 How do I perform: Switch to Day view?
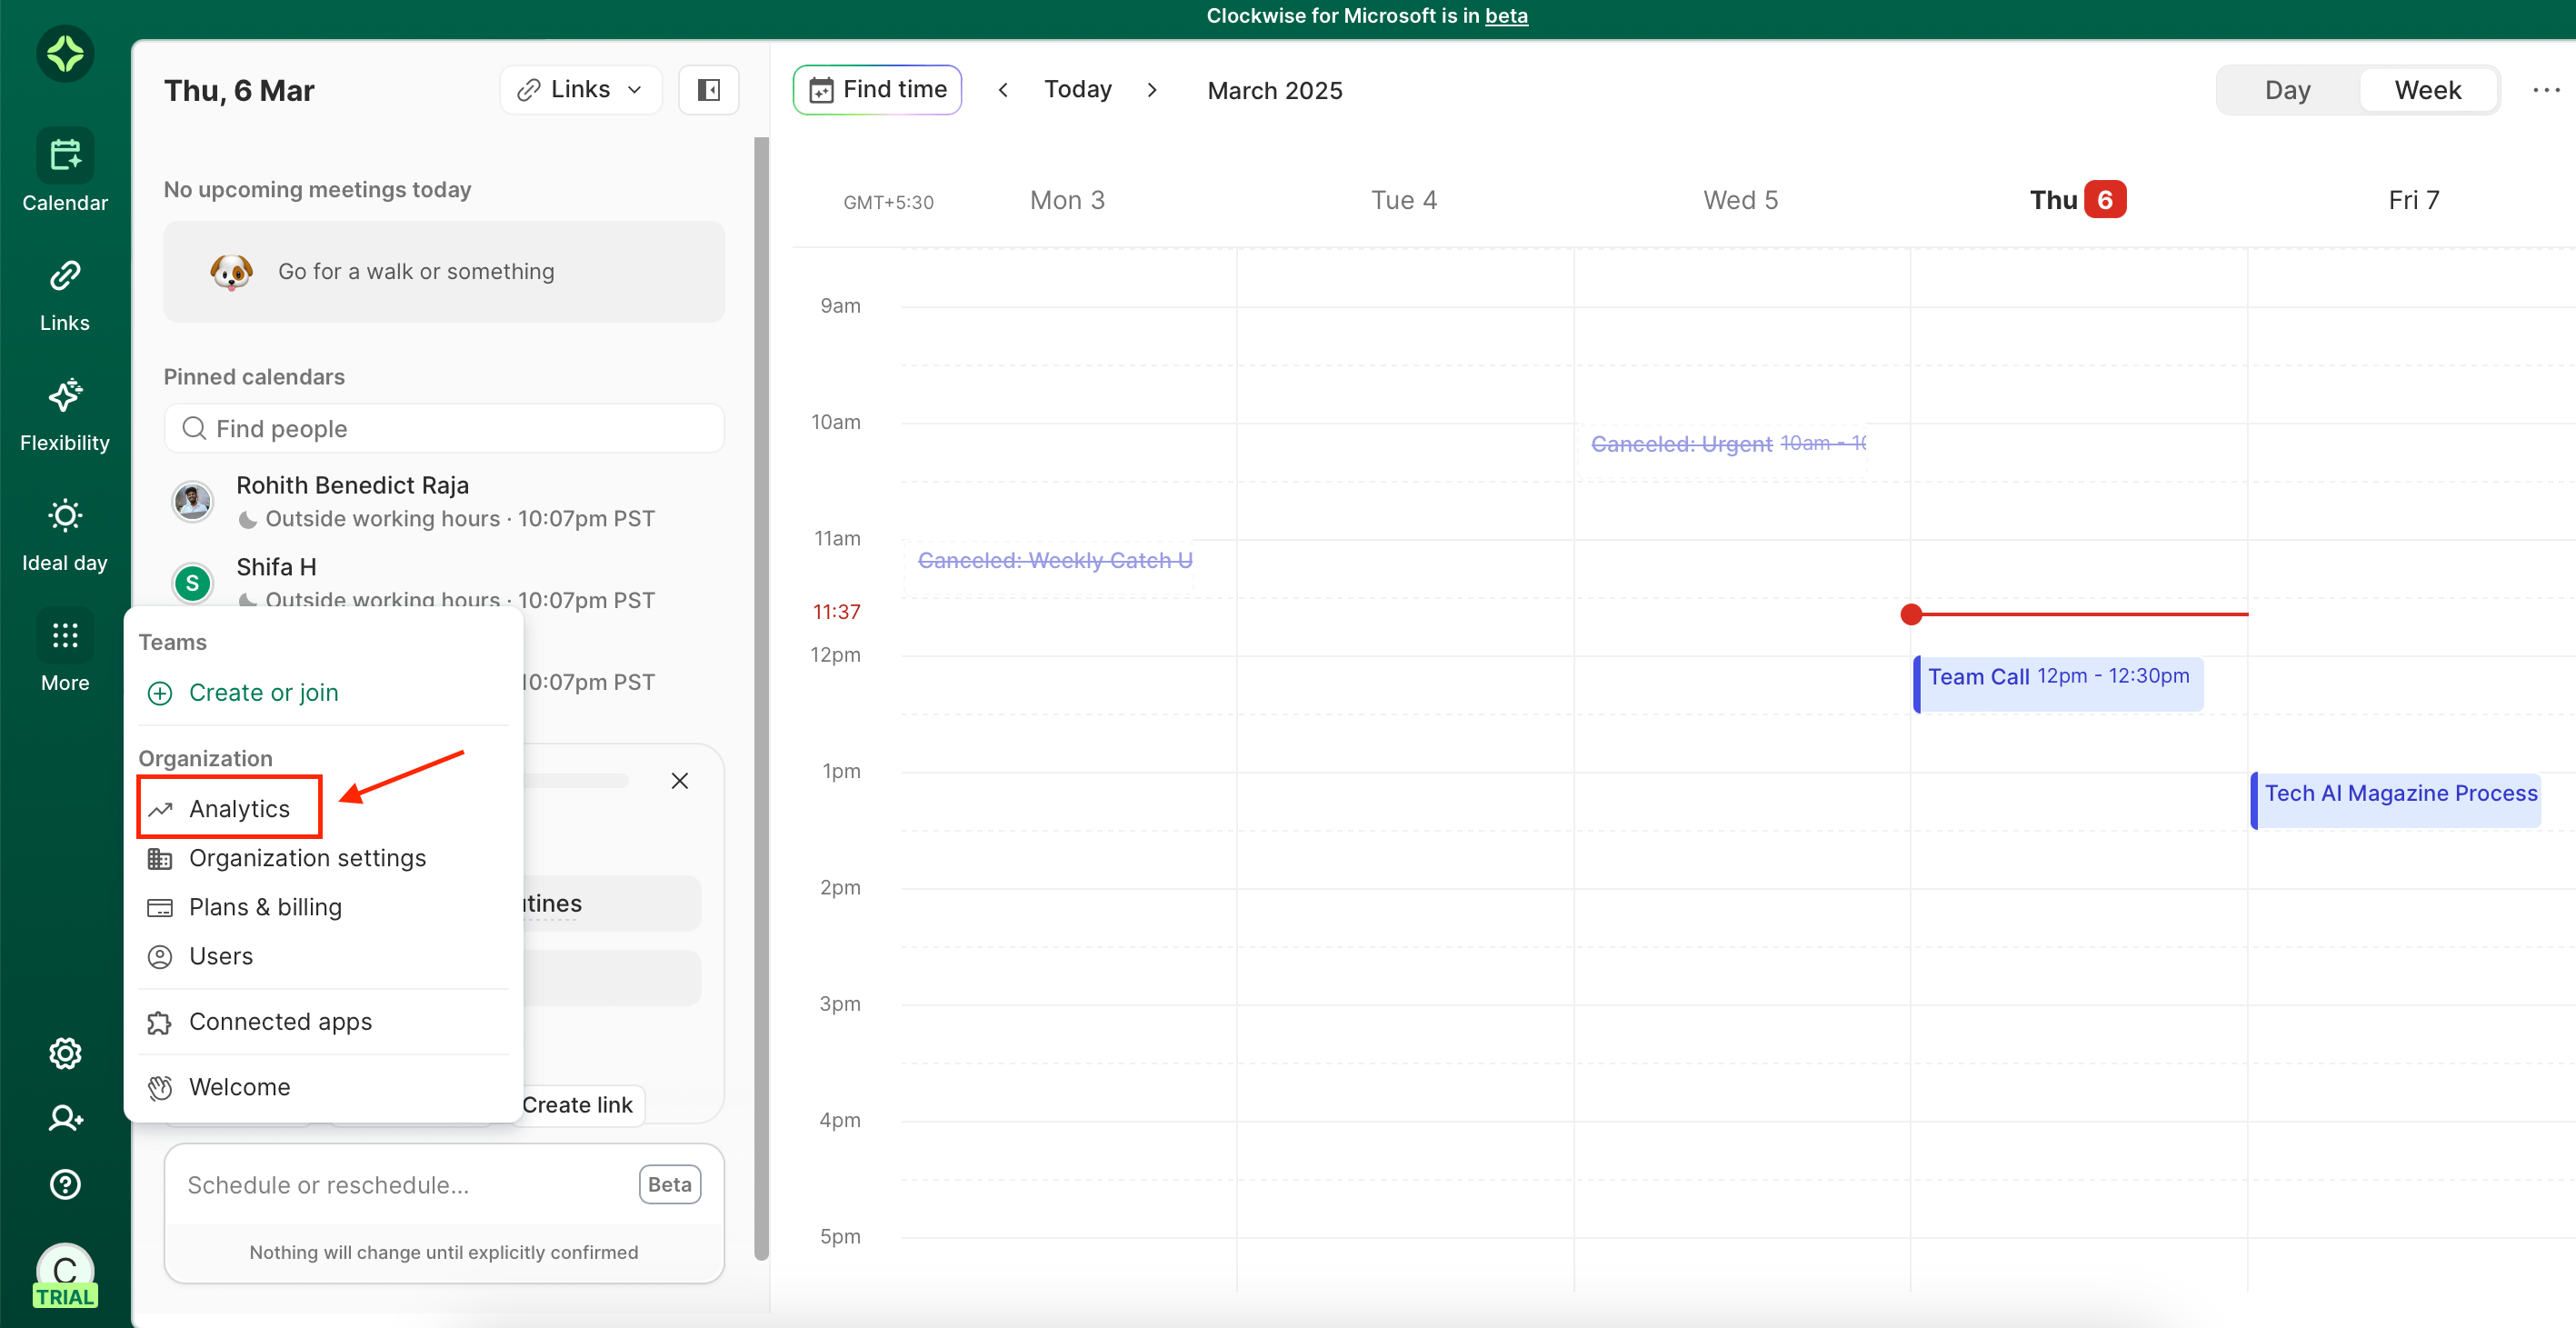pos(2288,90)
